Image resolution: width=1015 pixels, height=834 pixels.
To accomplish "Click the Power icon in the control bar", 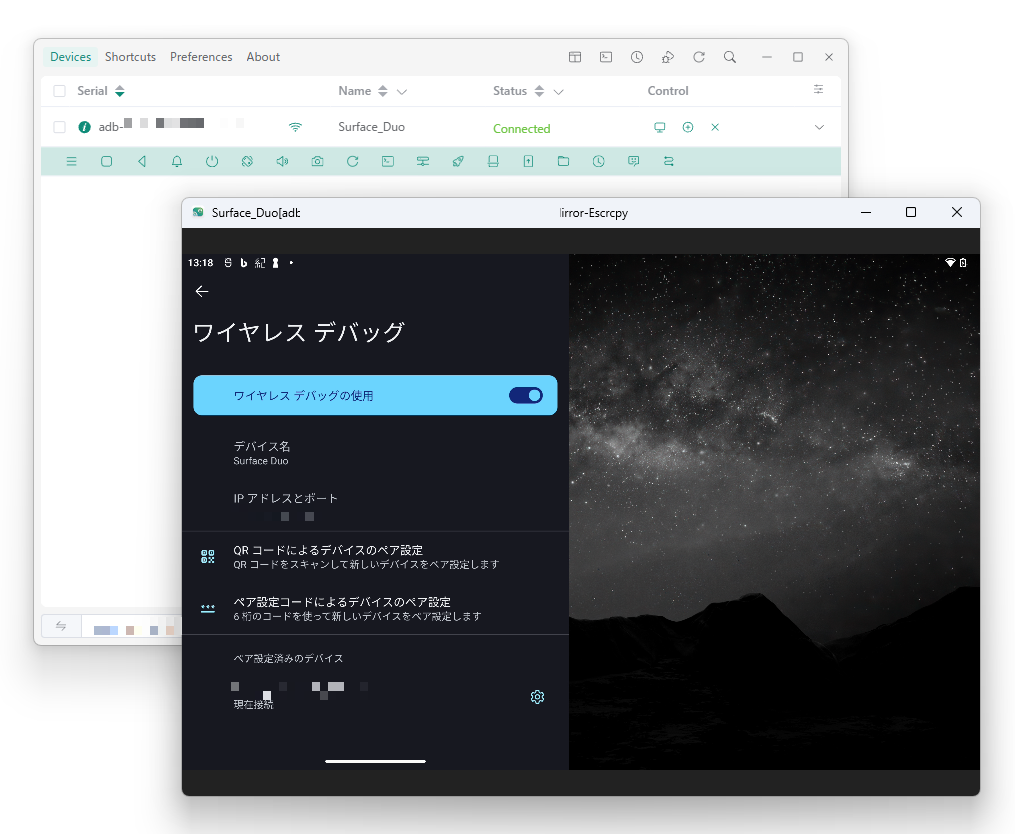I will (x=212, y=161).
